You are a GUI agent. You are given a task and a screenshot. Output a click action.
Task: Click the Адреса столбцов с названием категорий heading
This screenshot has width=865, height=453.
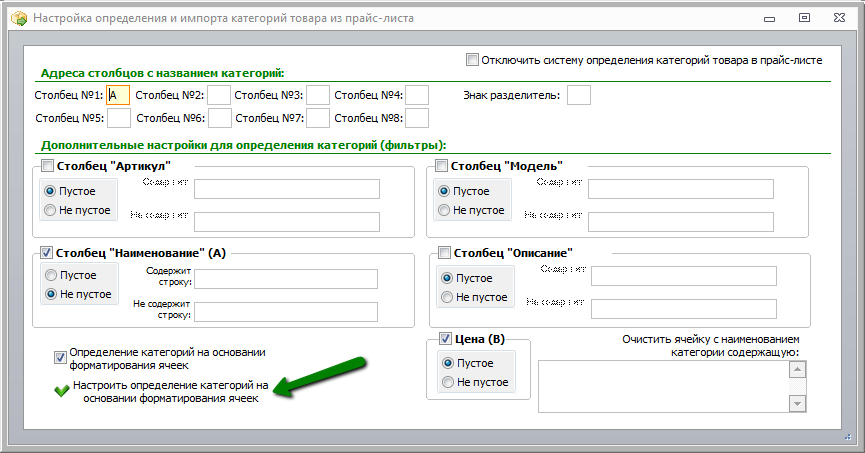point(163,73)
